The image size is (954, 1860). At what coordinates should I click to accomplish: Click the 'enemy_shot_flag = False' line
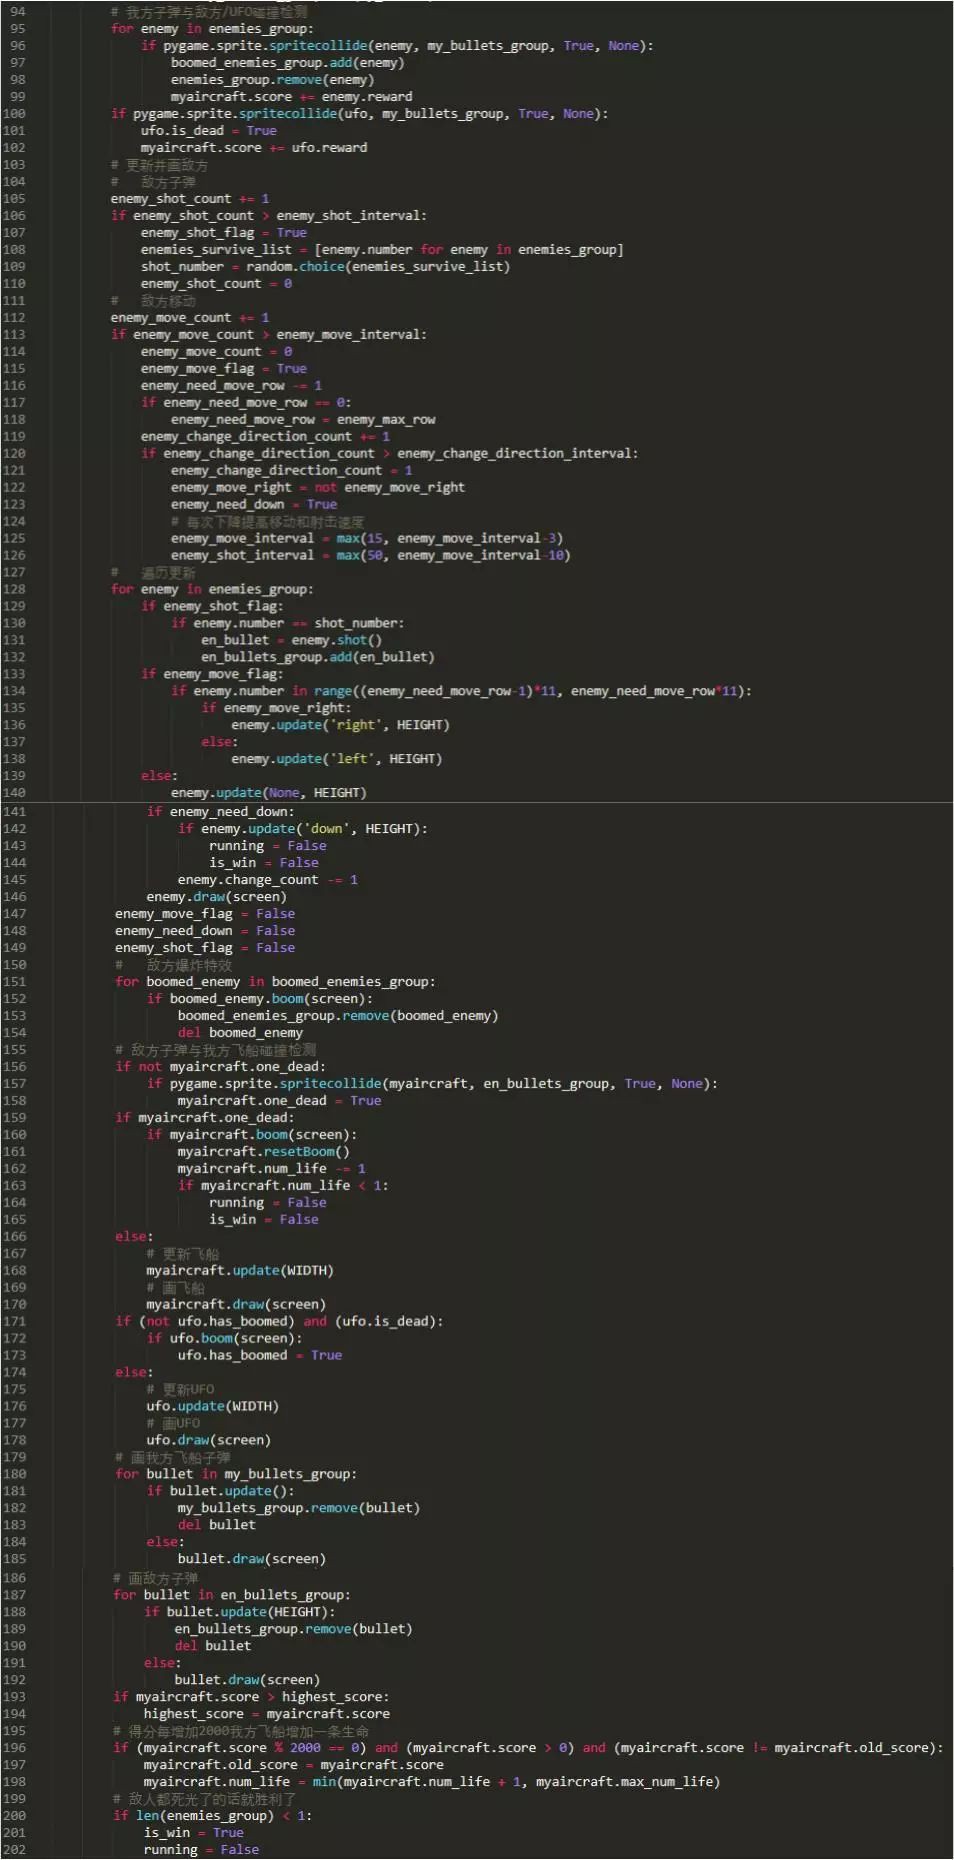coord(205,948)
